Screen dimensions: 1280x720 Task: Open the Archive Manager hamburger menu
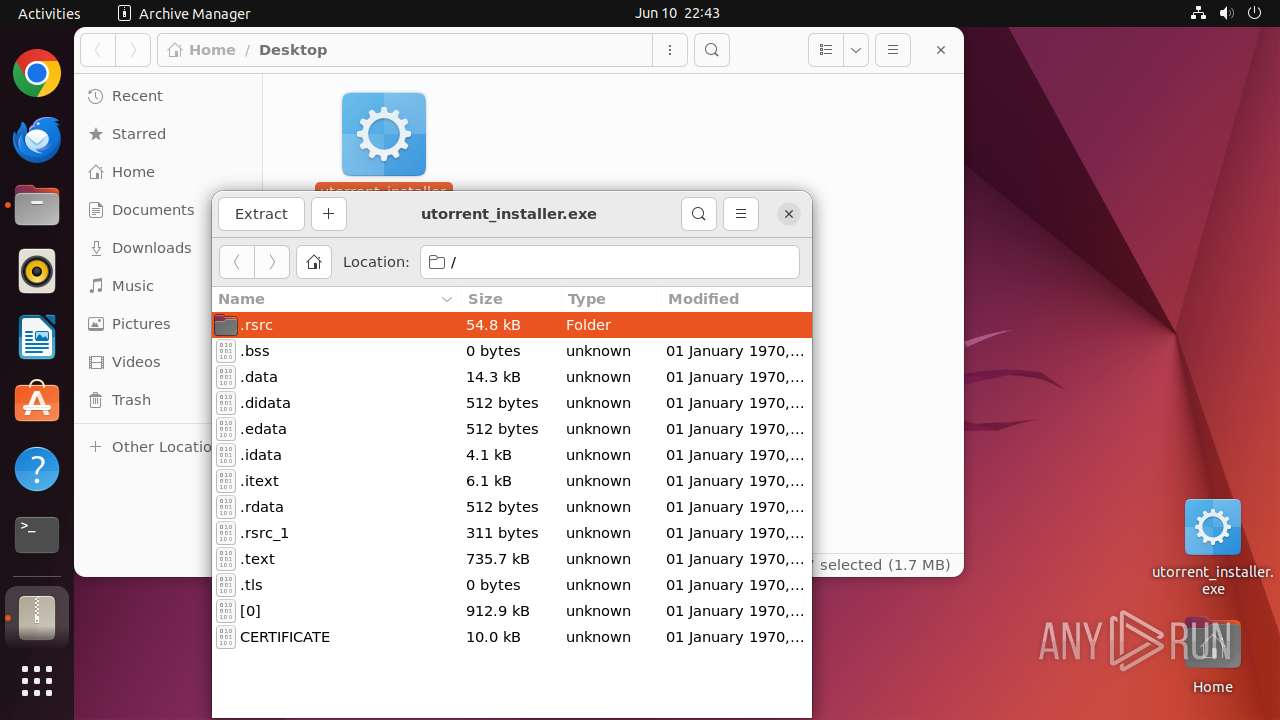(x=741, y=214)
